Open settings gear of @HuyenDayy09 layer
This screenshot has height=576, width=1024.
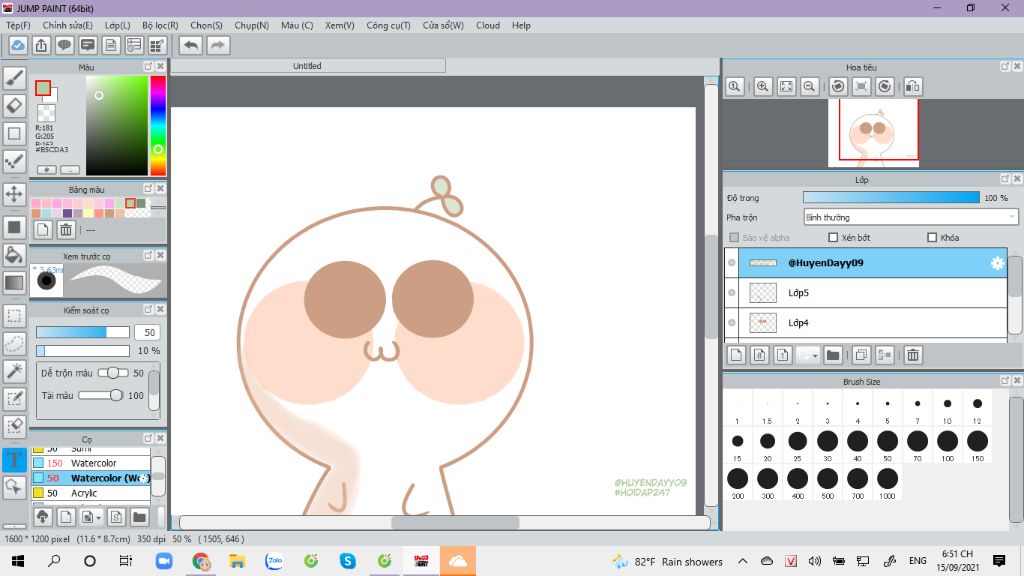997,263
